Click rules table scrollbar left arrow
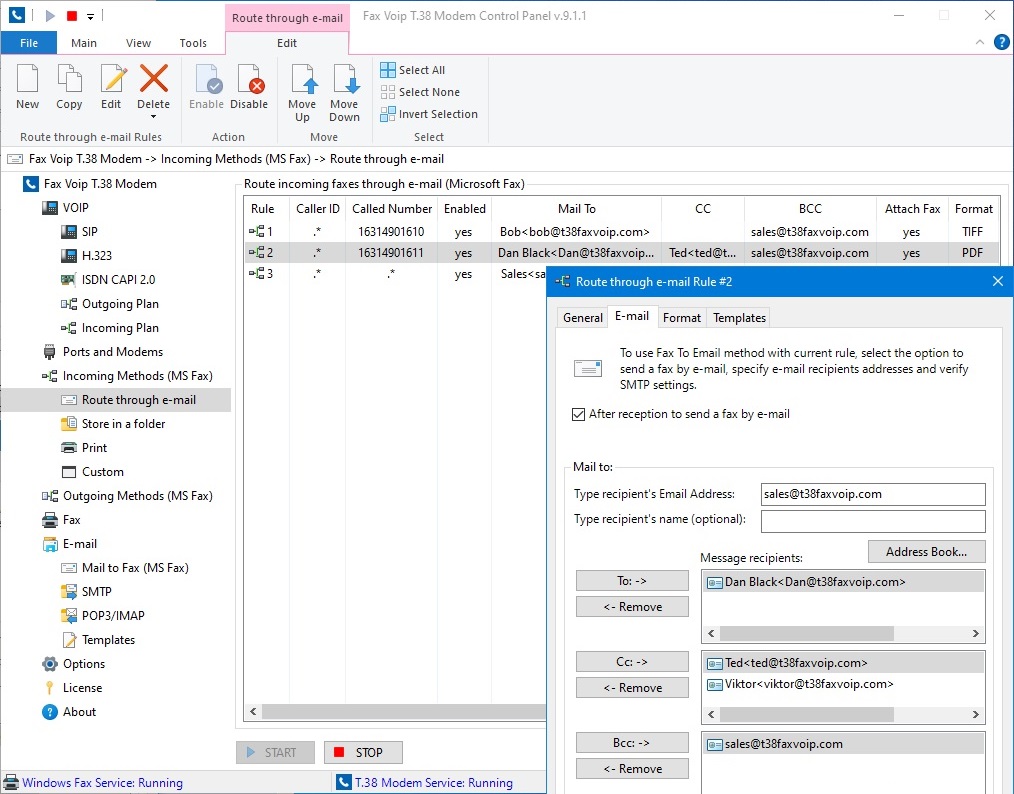This screenshot has height=794, width=1014. [x=253, y=712]
